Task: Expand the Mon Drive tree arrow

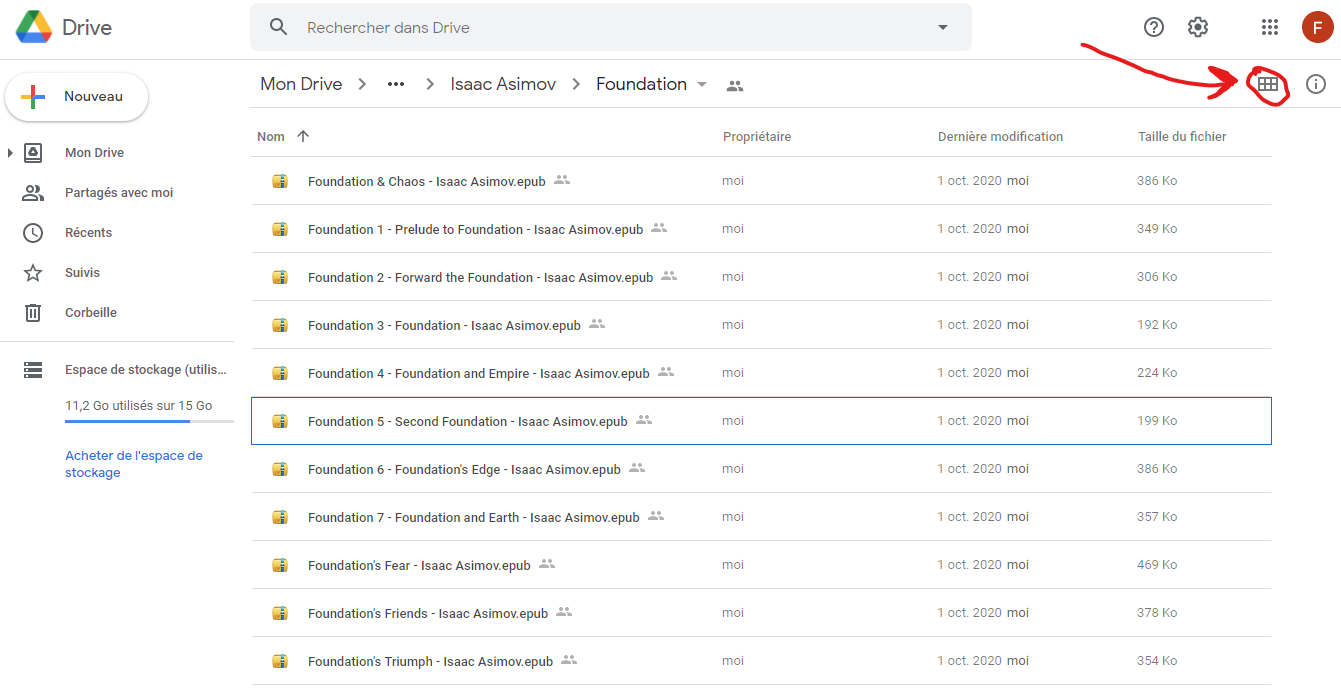Action: point(10,153)
